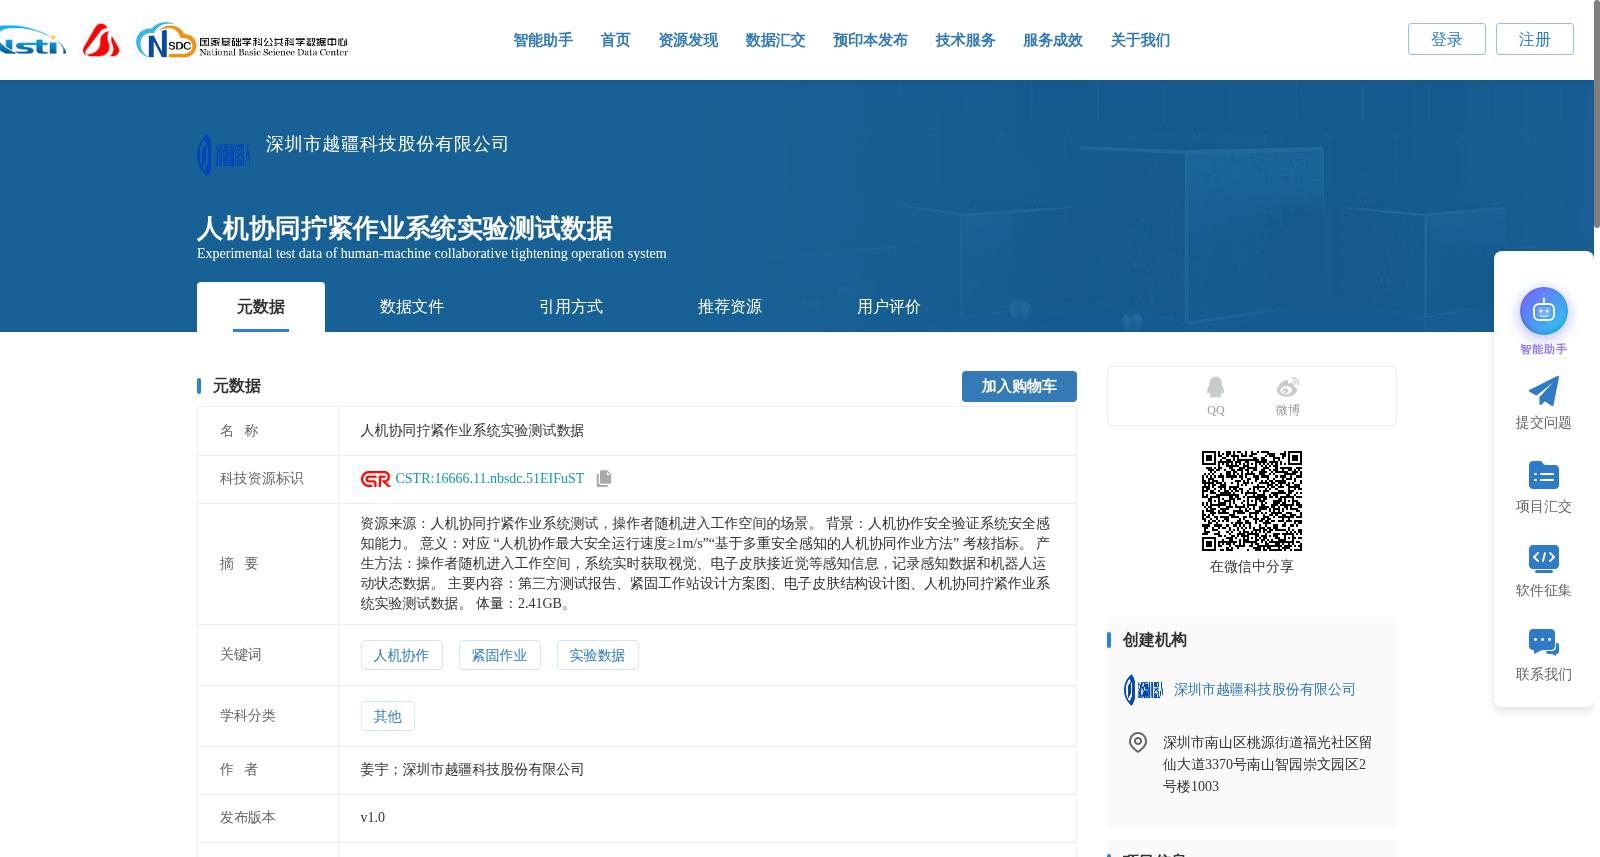Click the company logo in blue banner
Image resolution: width=1600 pixels, height=857 pixels.
pos(224,155)
